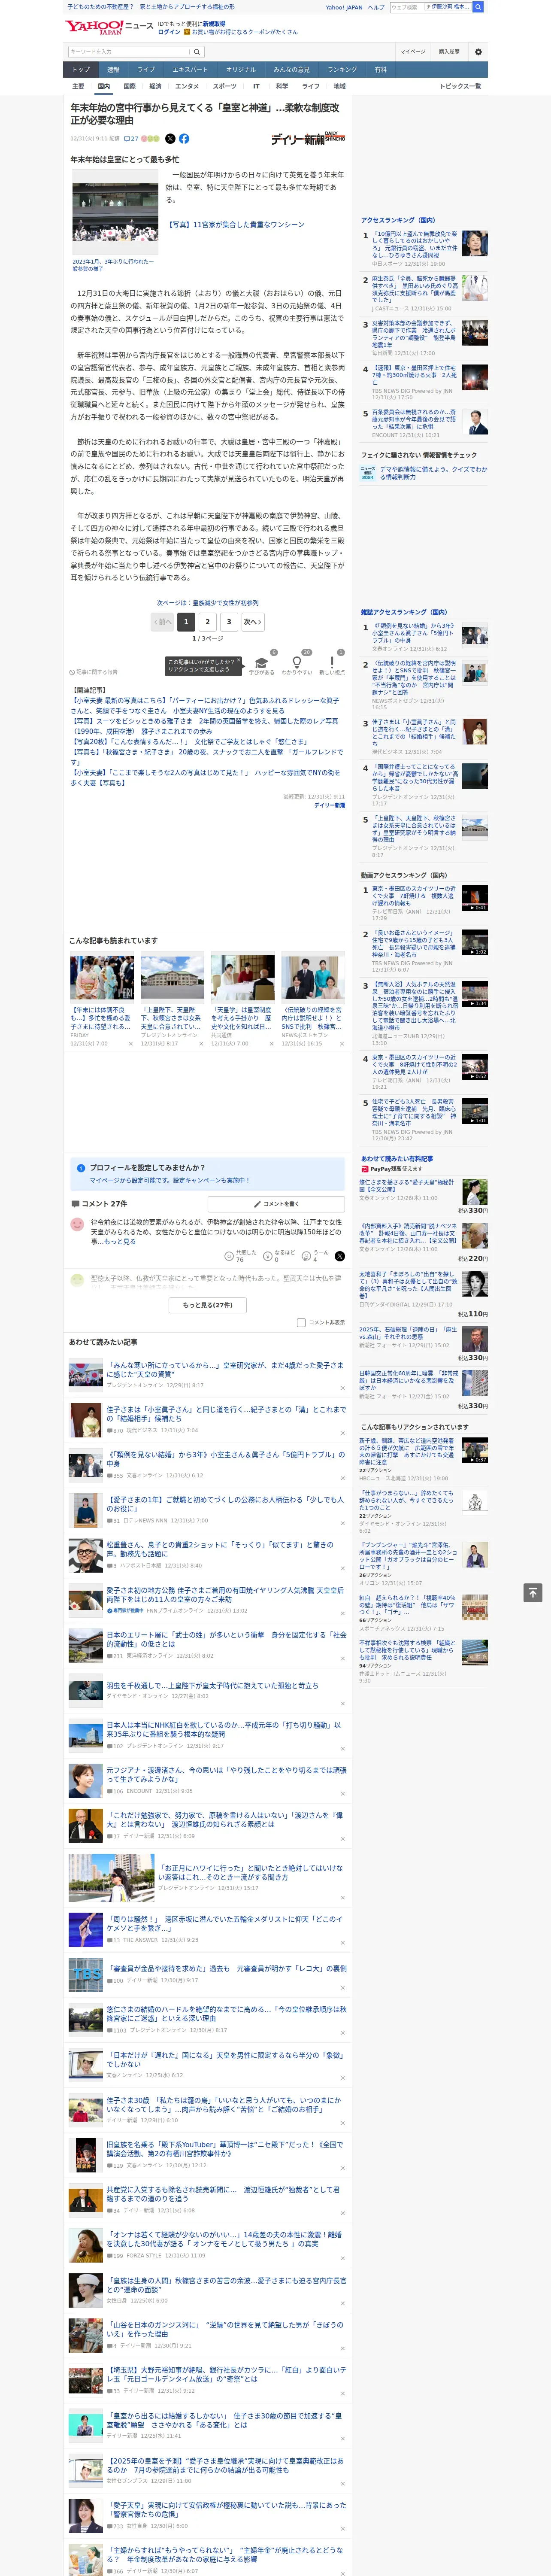The image size is (551, 2576).
Task: Open the ランキング tab
Action: (342, 70)
